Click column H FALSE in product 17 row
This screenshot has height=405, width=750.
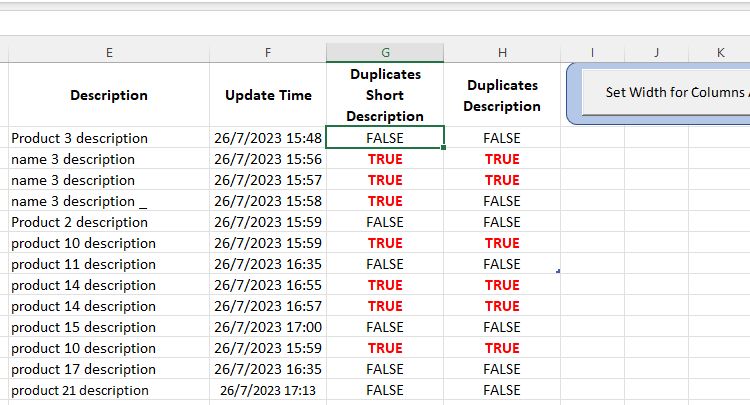(502, 369)
